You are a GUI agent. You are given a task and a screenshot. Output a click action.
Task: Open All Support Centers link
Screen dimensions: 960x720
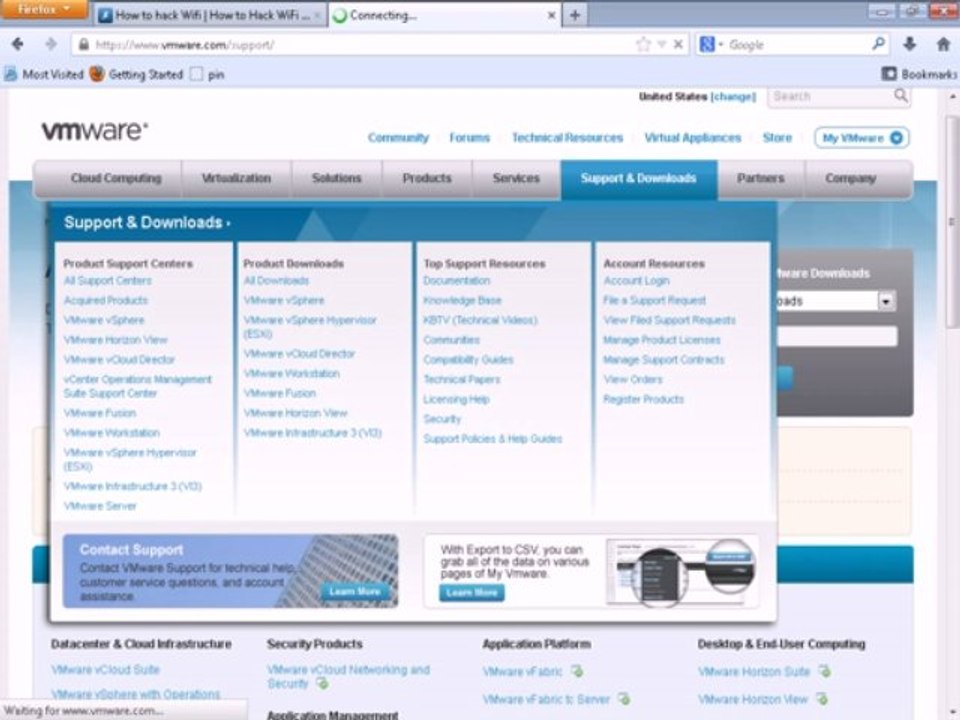[108, 280]
